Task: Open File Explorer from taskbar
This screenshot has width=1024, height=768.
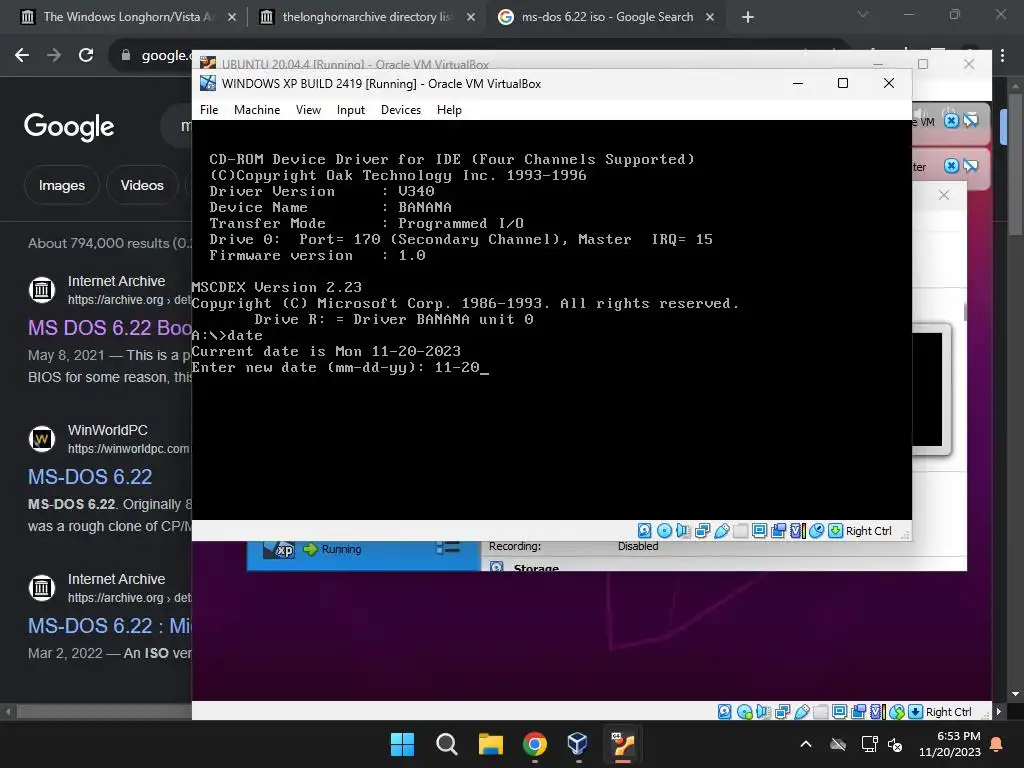Action: [490, 744]
